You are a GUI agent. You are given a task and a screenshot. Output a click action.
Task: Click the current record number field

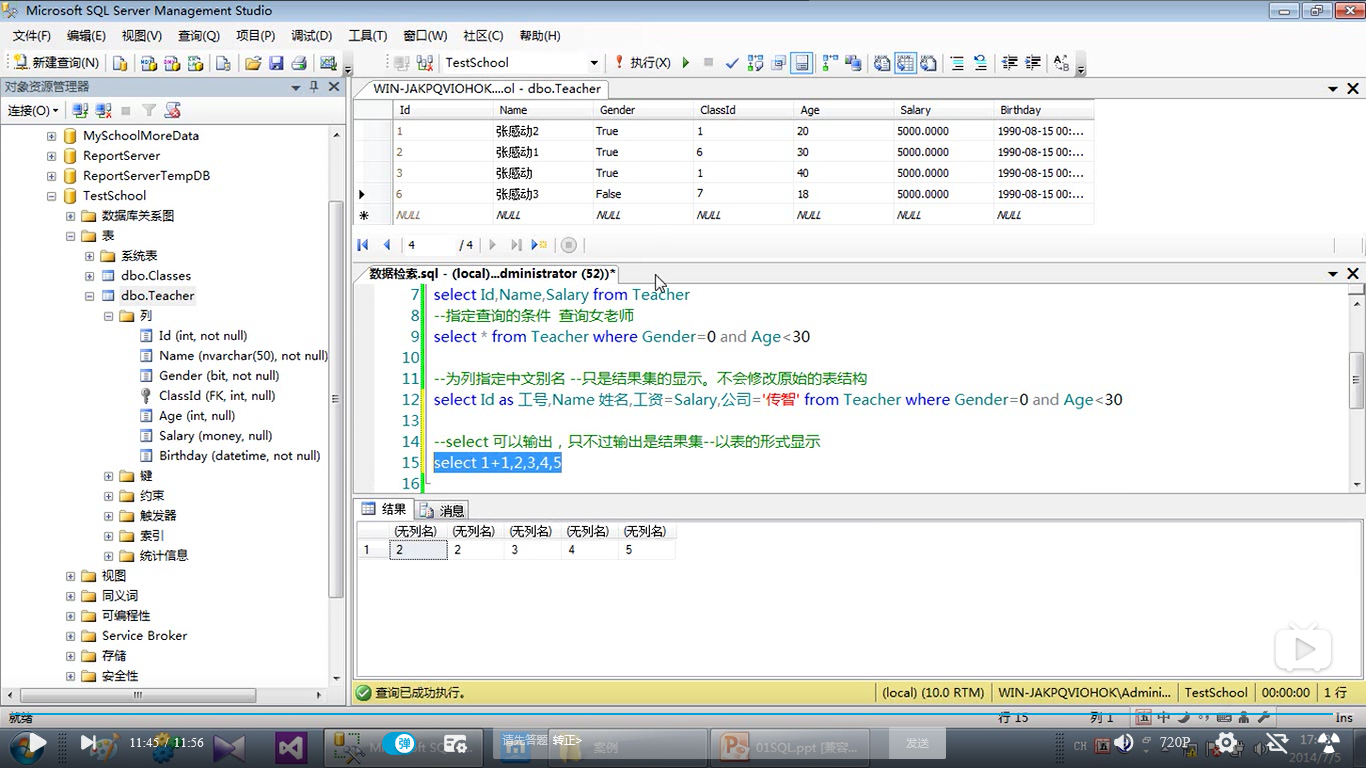[428, 245]
